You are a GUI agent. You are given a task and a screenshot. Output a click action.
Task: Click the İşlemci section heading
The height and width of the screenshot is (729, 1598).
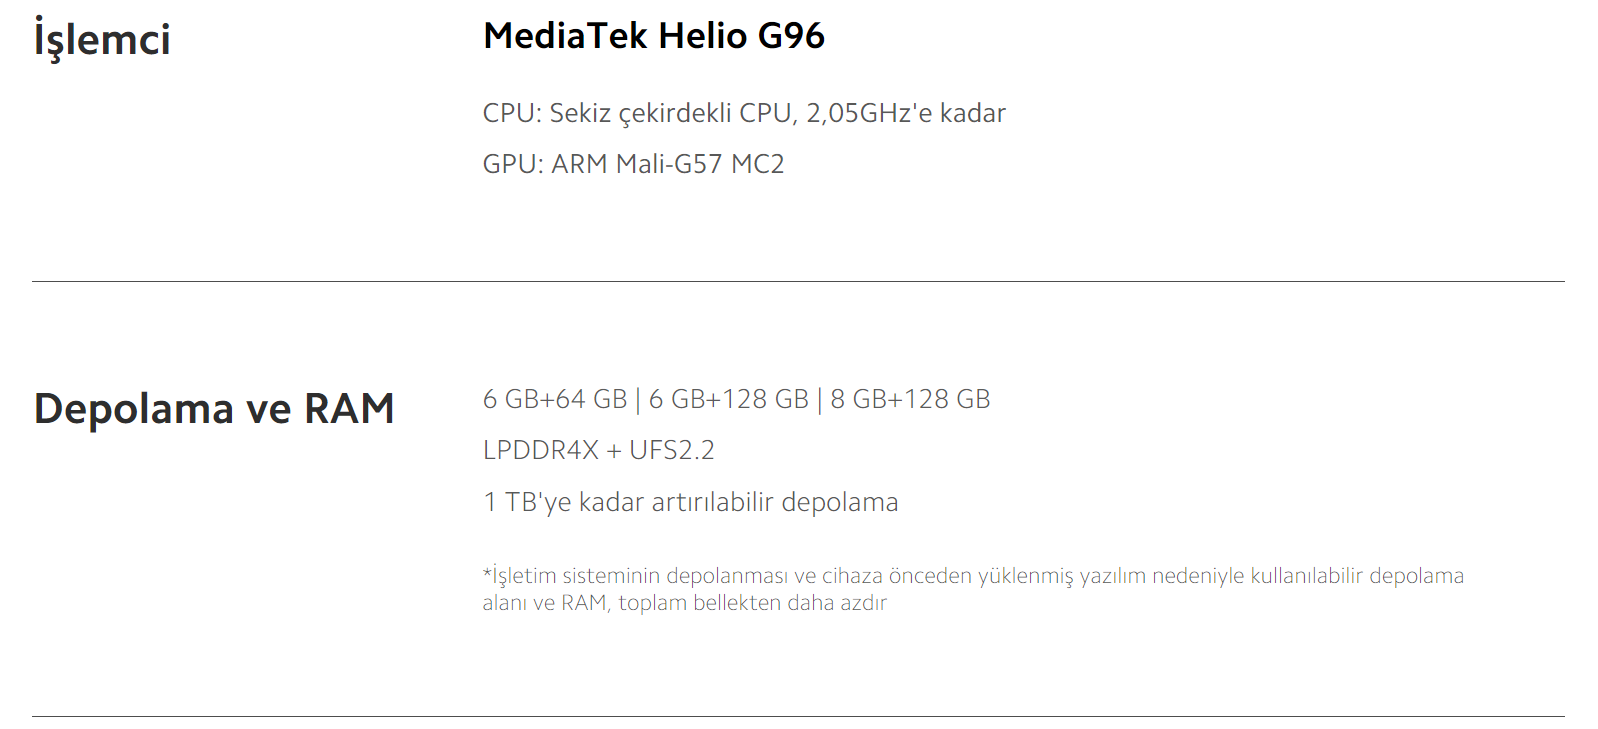tap(102, 40)
